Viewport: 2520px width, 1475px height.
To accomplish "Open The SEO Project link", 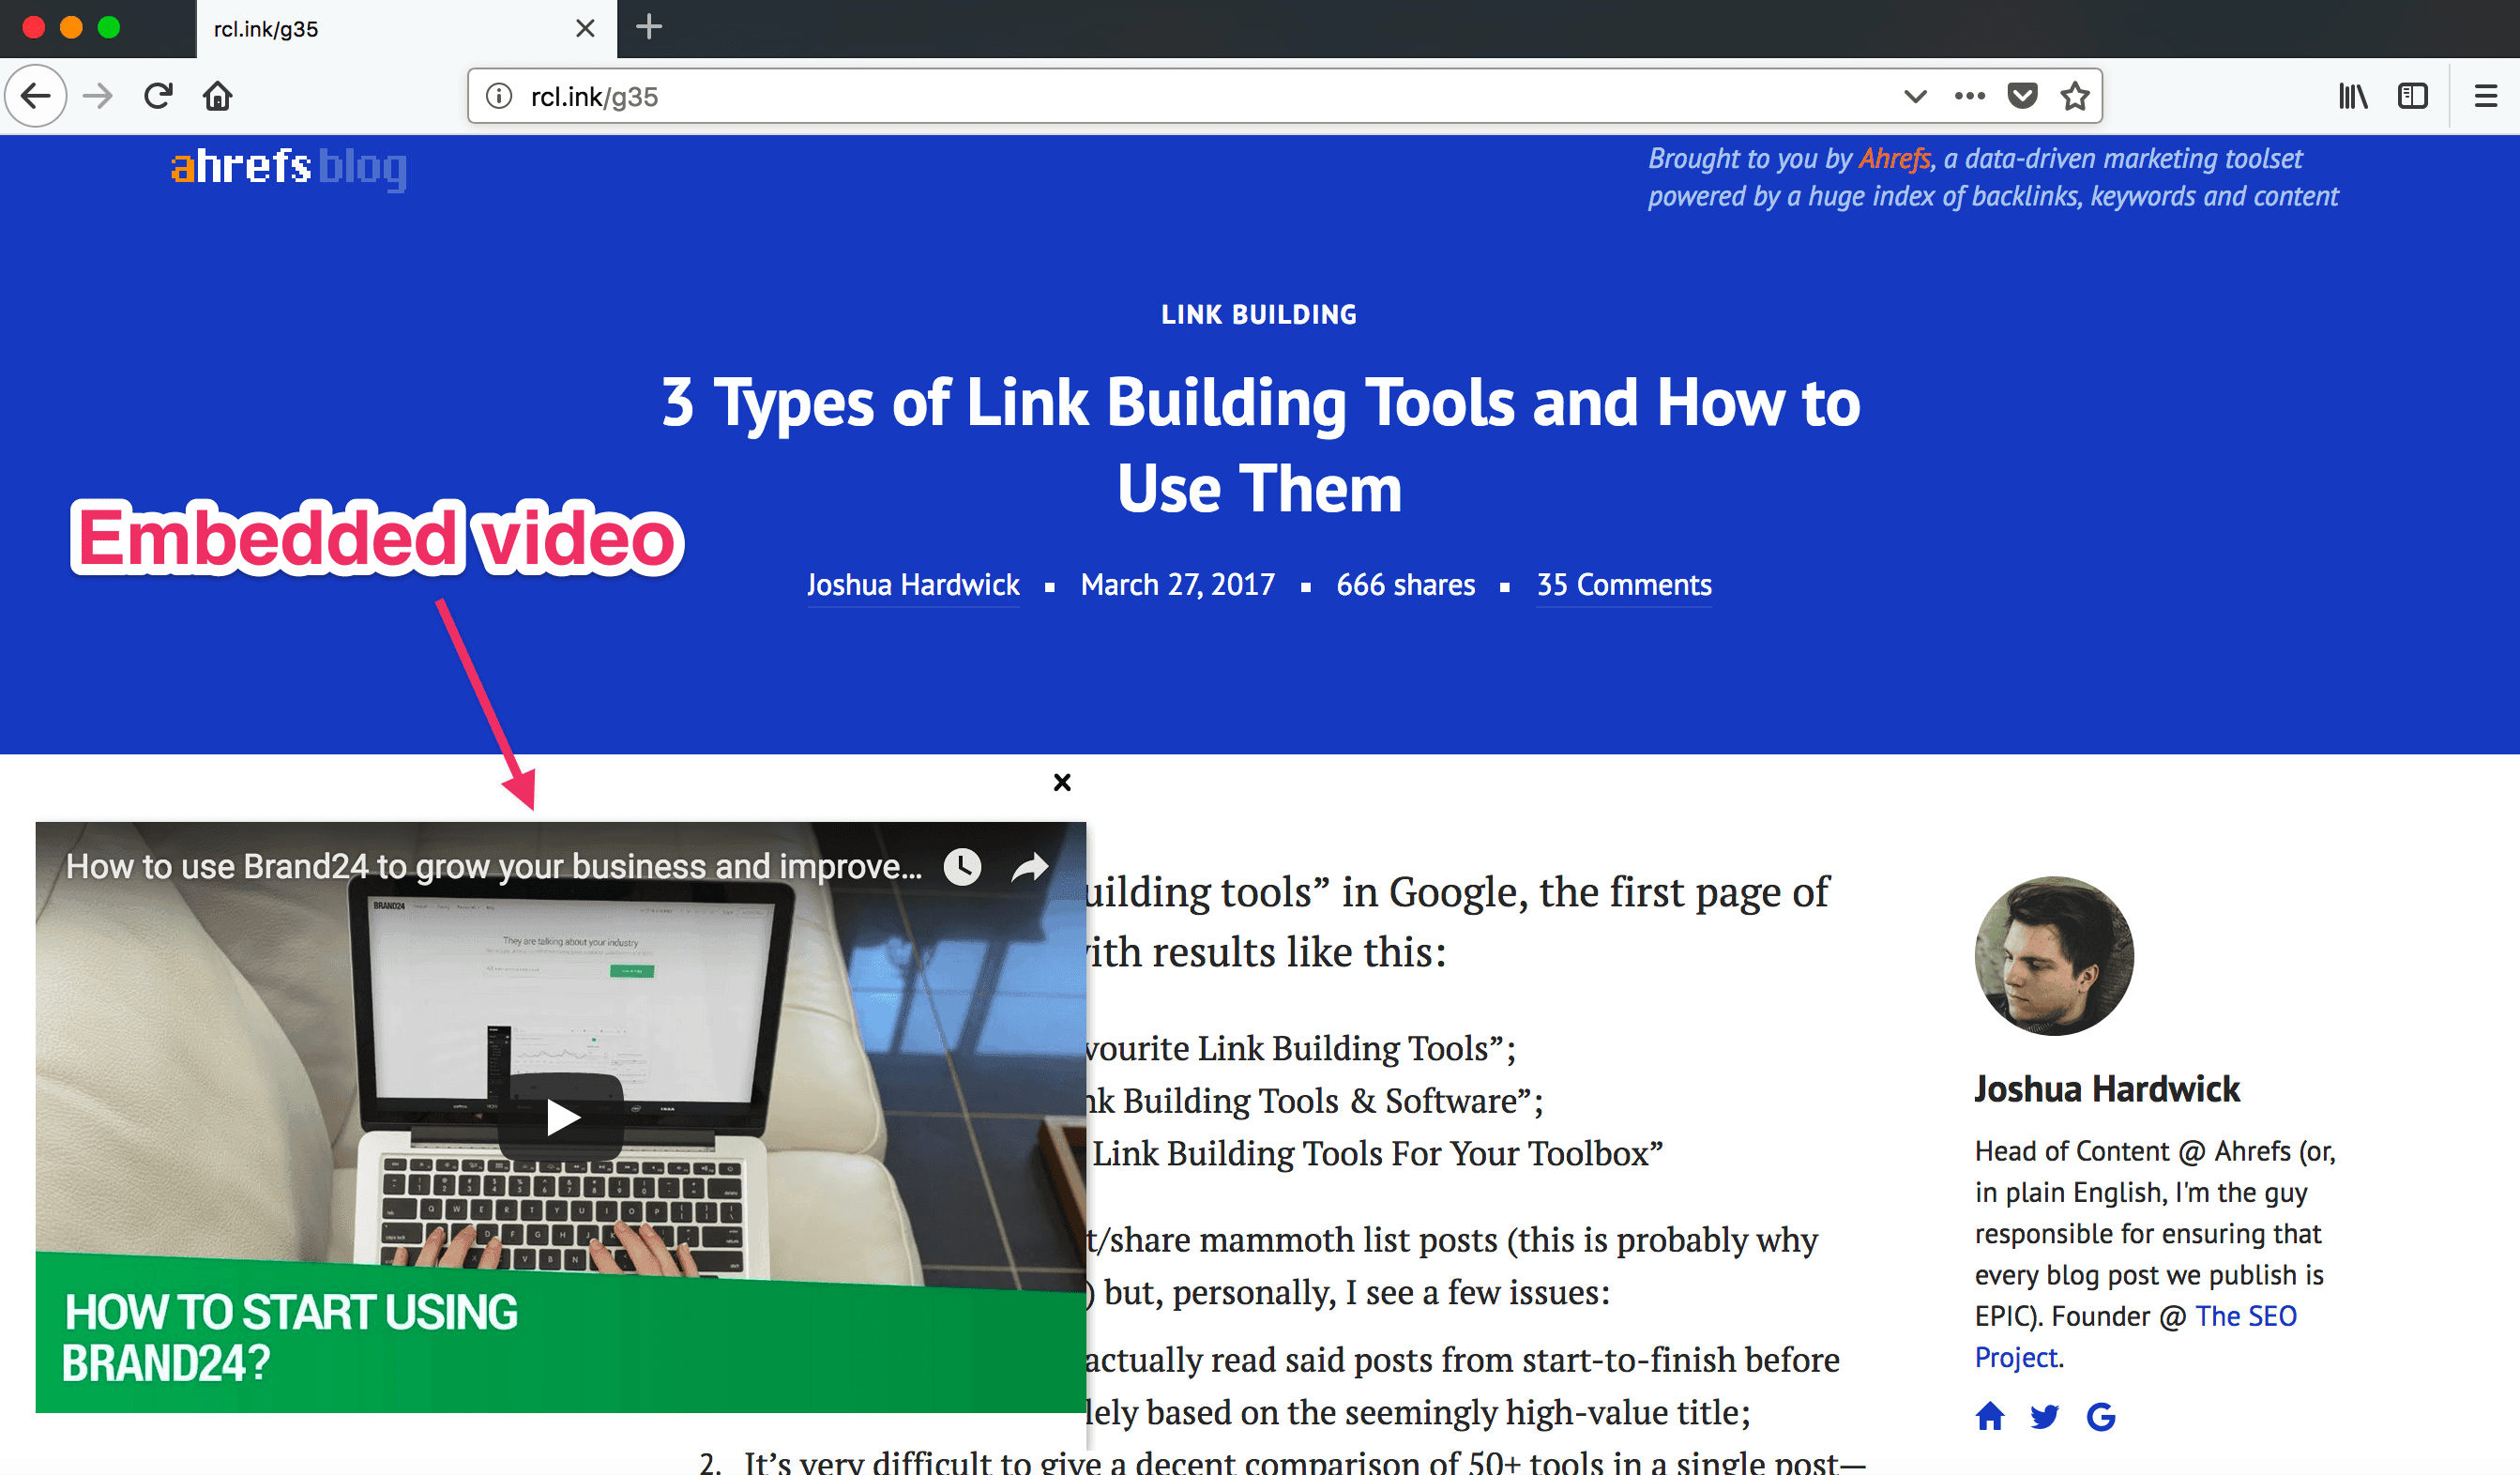I will coord(2245,1316).
